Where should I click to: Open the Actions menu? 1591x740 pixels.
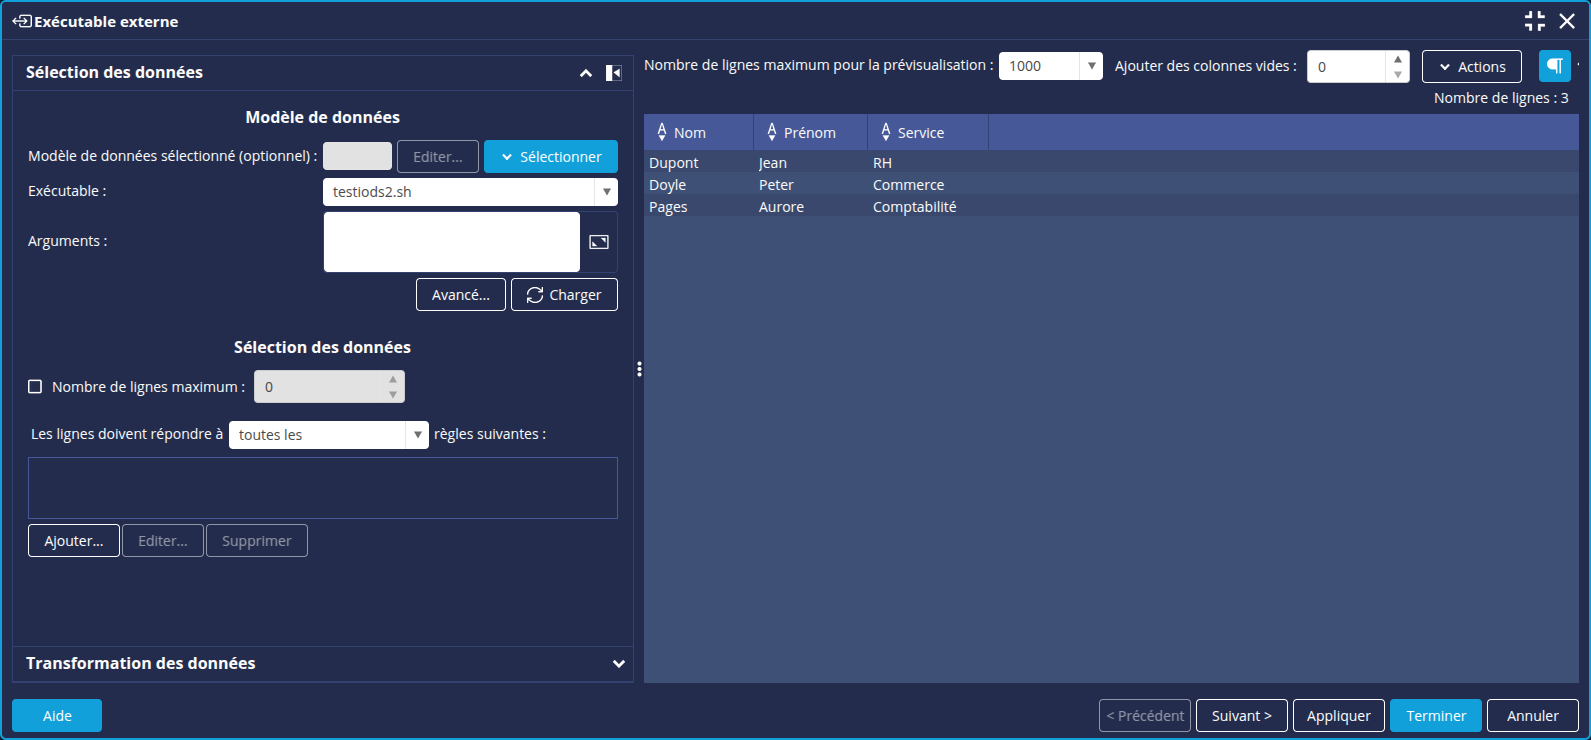1471,67
